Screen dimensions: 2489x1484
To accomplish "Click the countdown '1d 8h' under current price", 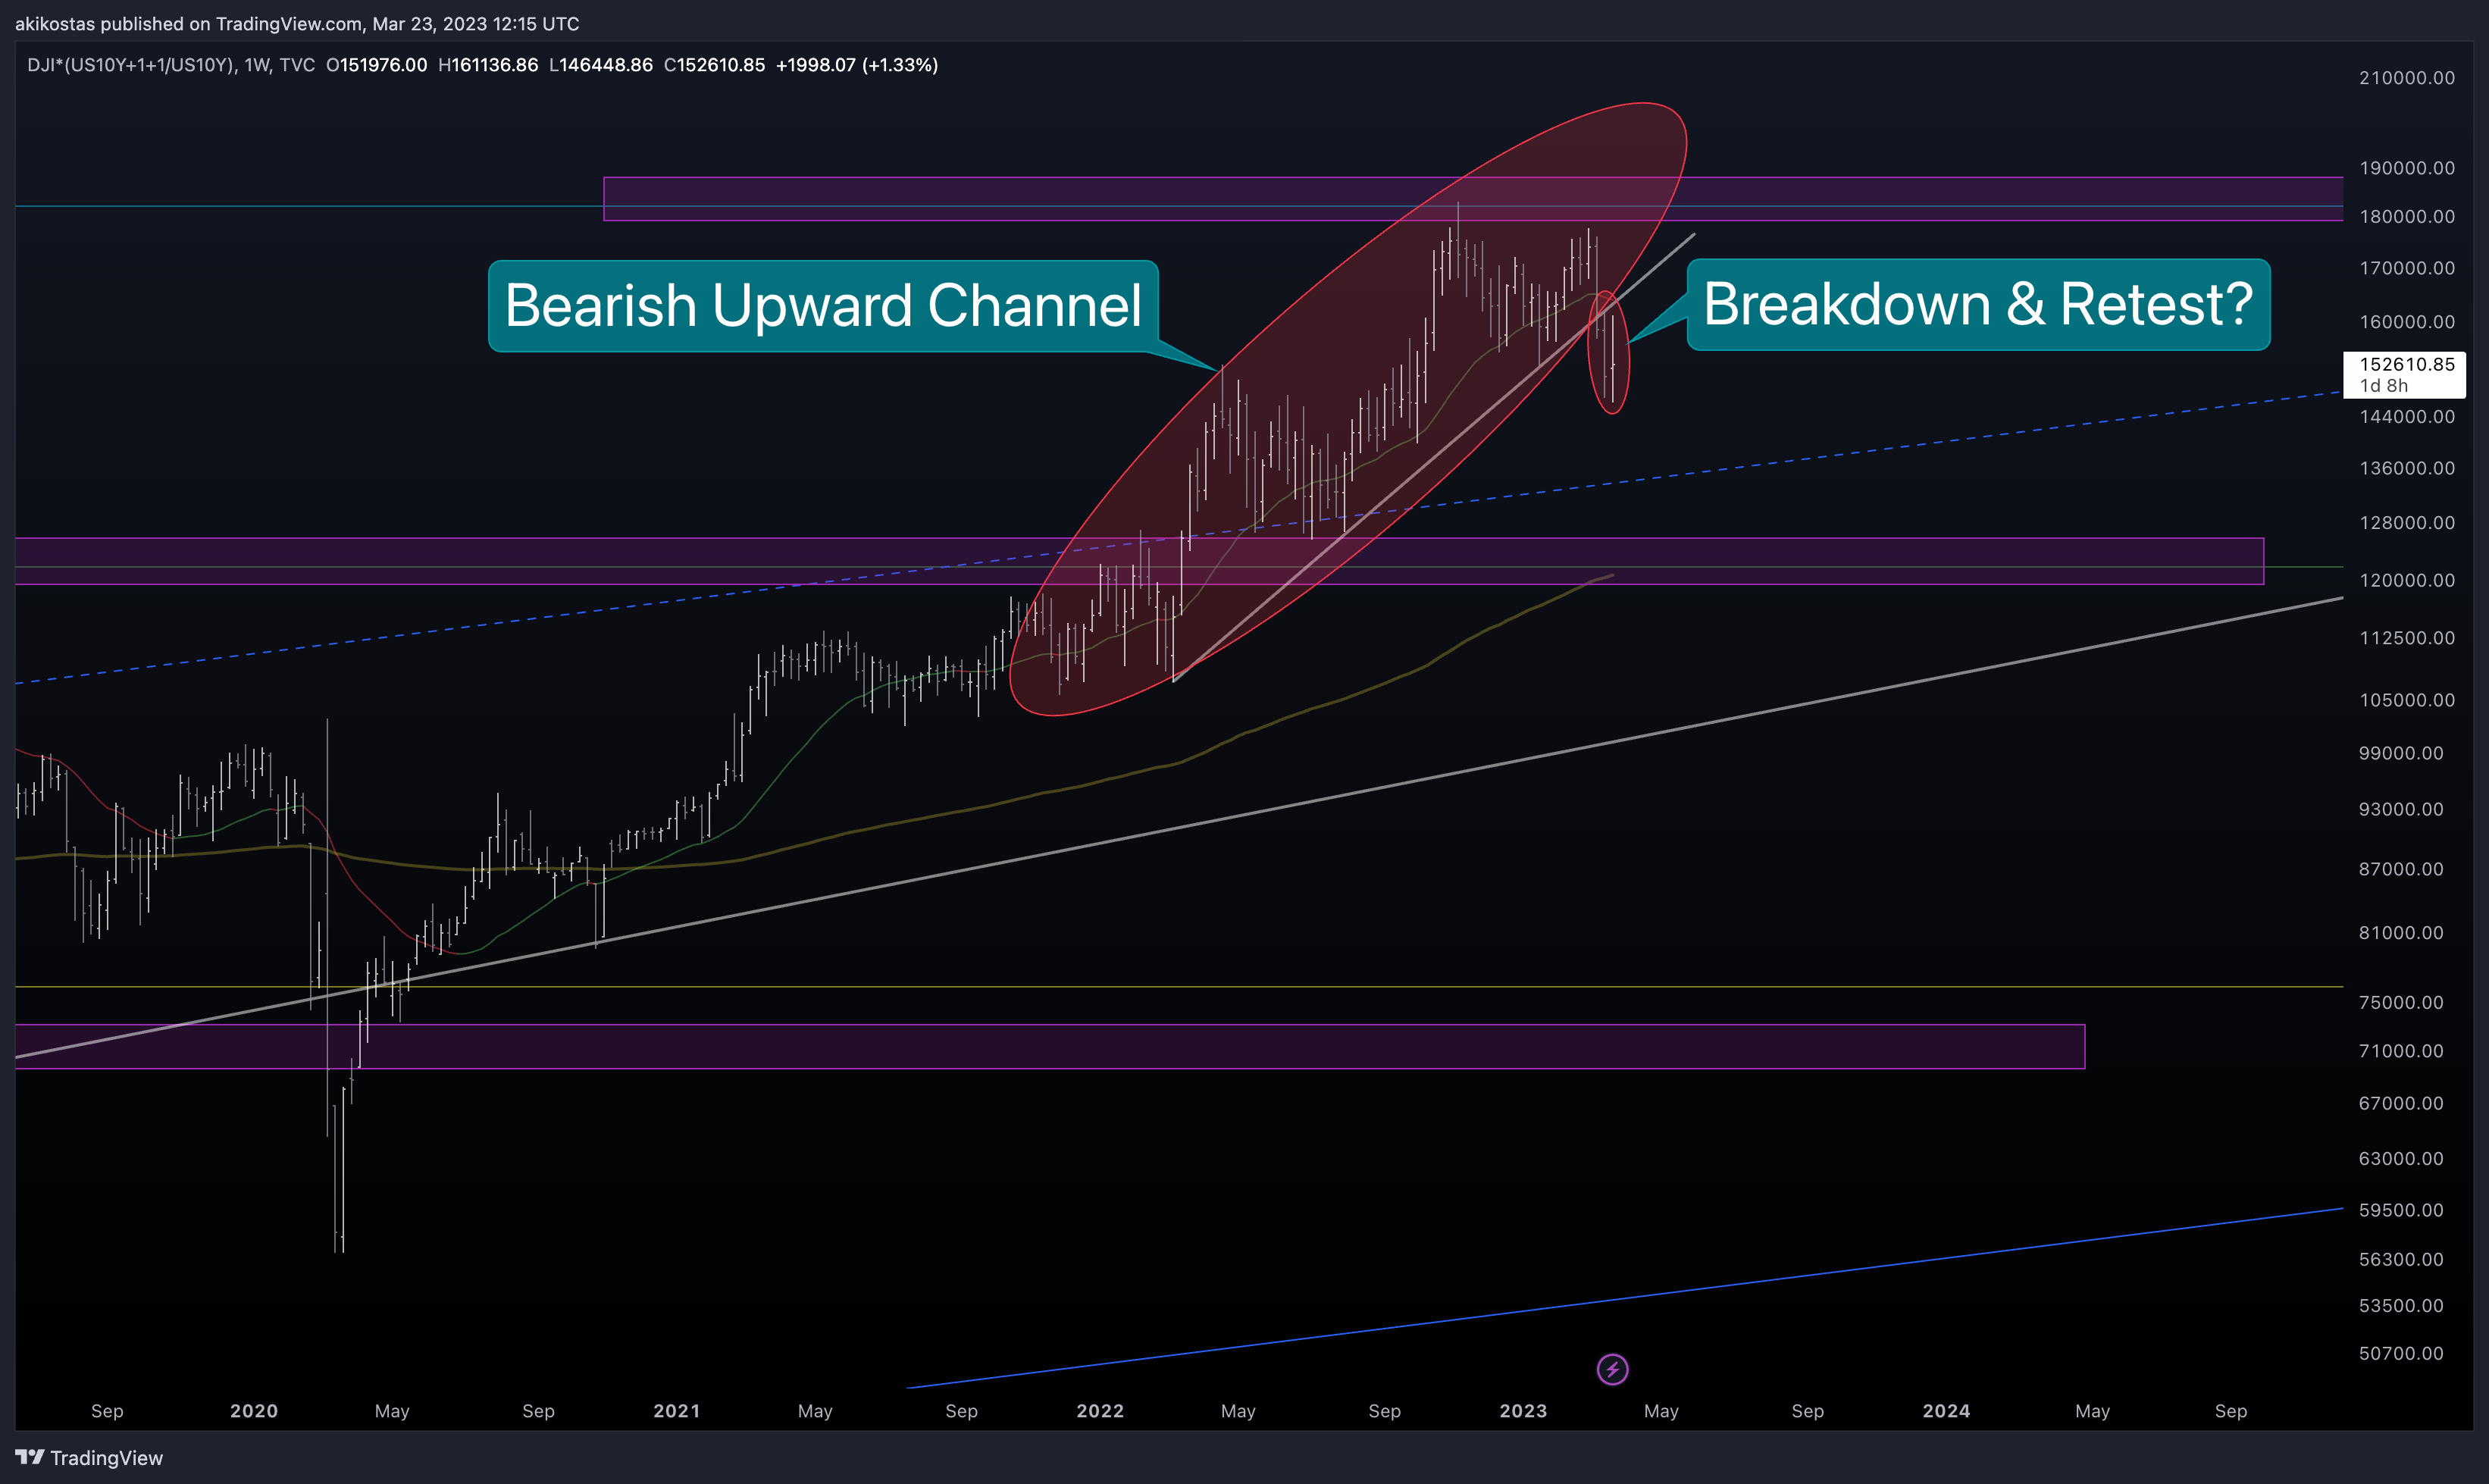I will (x=2384, y=386).
